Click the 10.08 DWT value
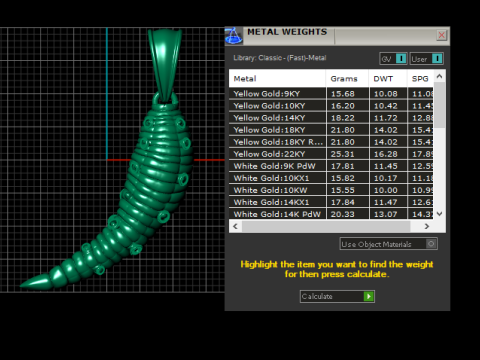Image resolution: width=480 pixels, height=360 pixels. click(386, 94)
